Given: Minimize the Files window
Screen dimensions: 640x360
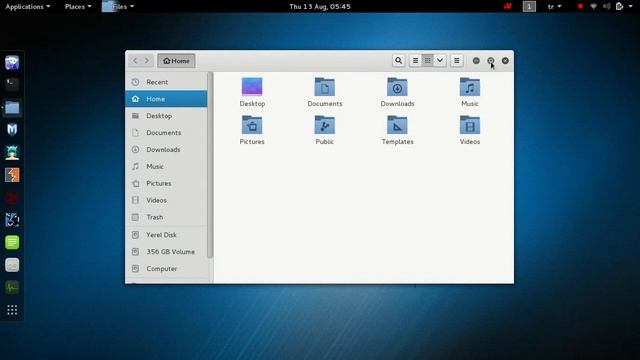Looking at the screenshot, I should point(476,60).
